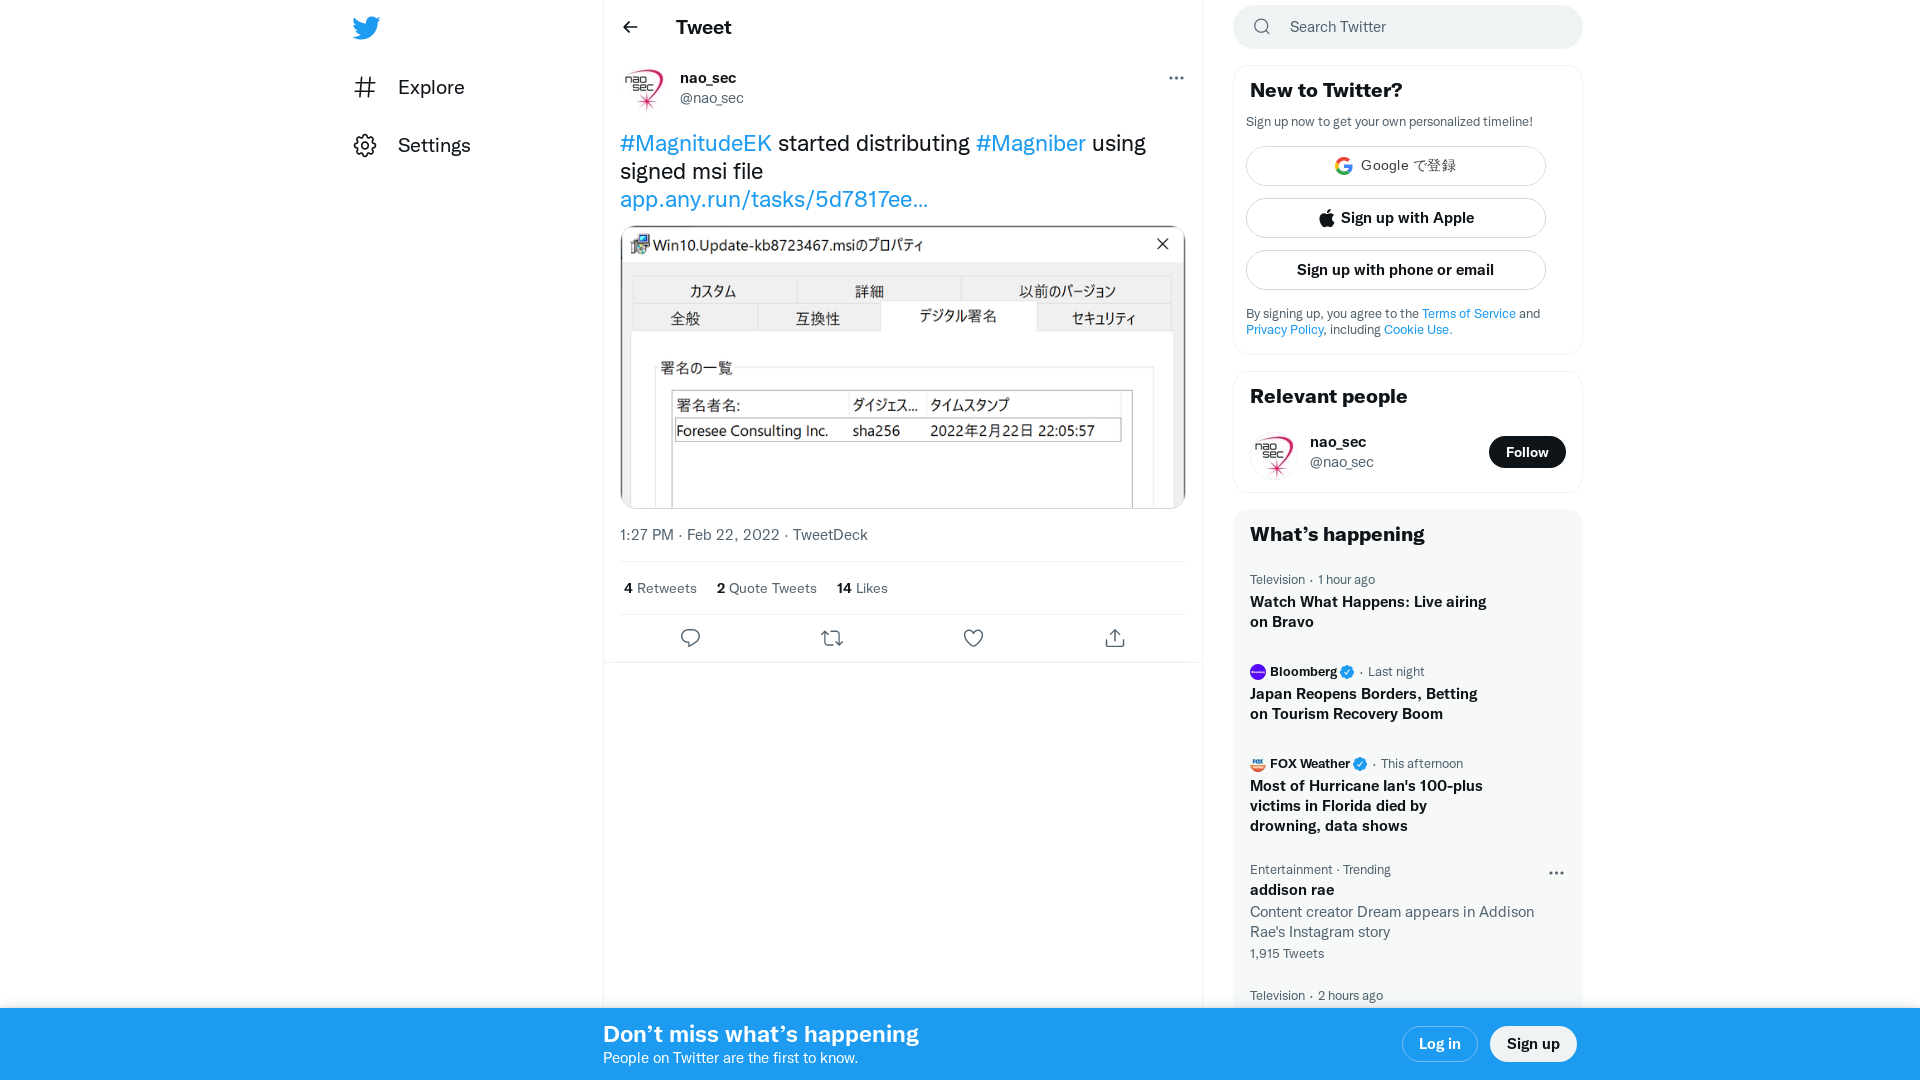Open the #Magniber hashtag

pos(1030,143)
